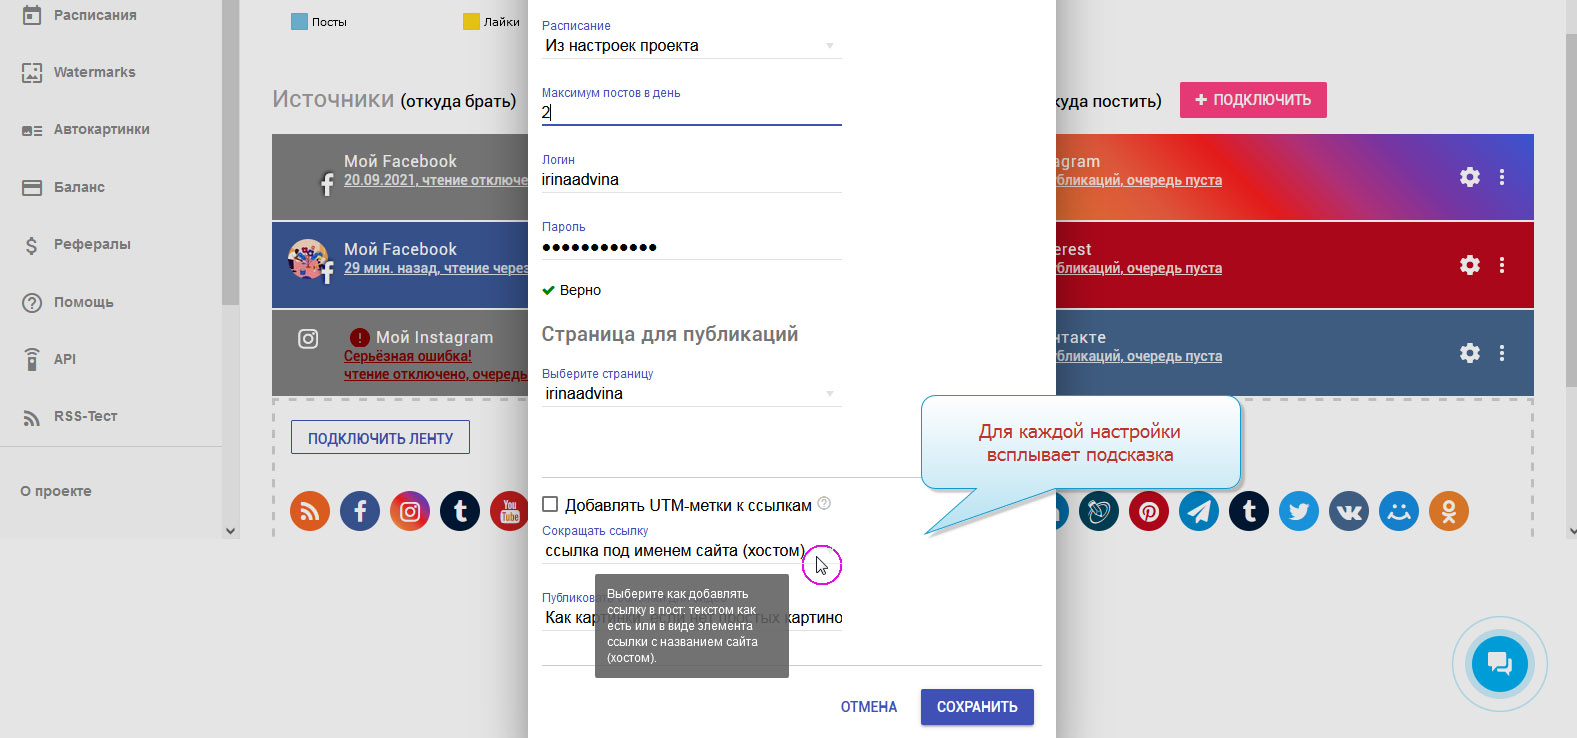Click the RSS feed source icon
The width and height of the screenshot is (1577, 738).
pyautogui.click(x=310, y=511)
